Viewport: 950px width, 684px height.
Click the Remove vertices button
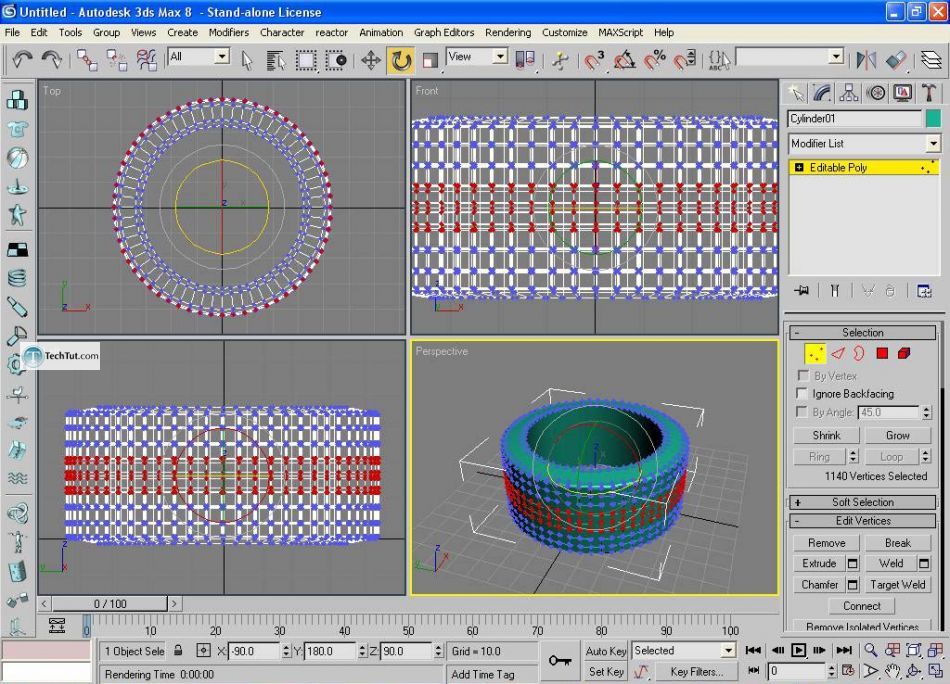[826, 543]
